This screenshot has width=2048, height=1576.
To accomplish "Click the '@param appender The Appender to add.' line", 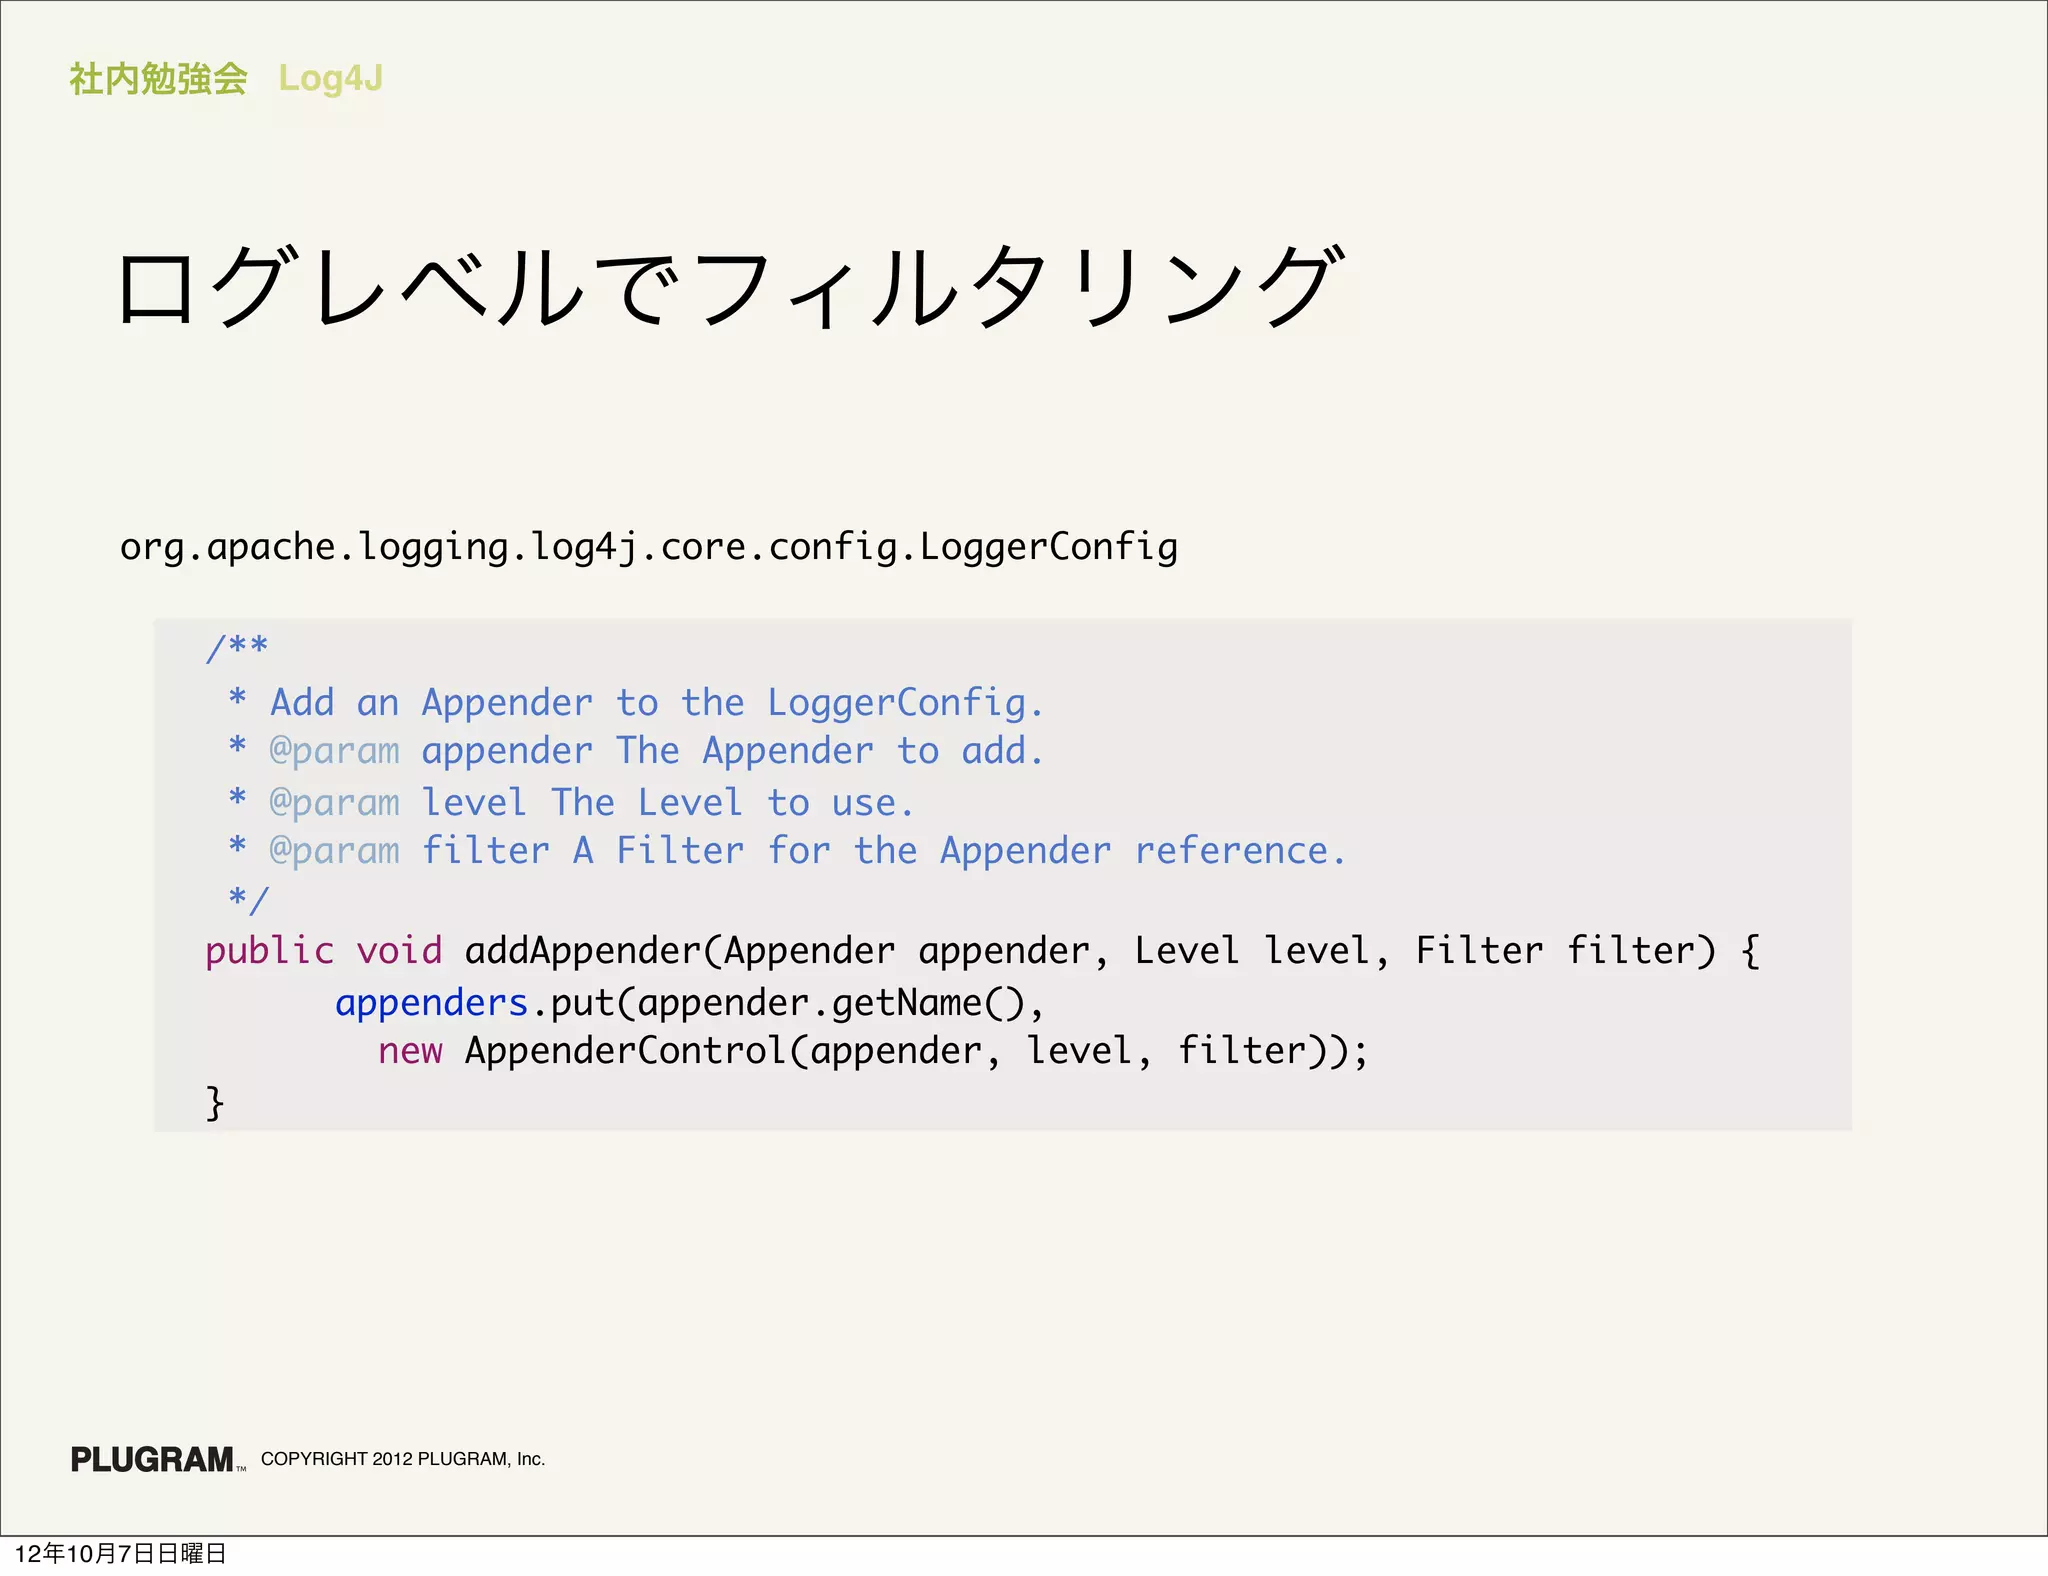I will [x=636, y=752].
